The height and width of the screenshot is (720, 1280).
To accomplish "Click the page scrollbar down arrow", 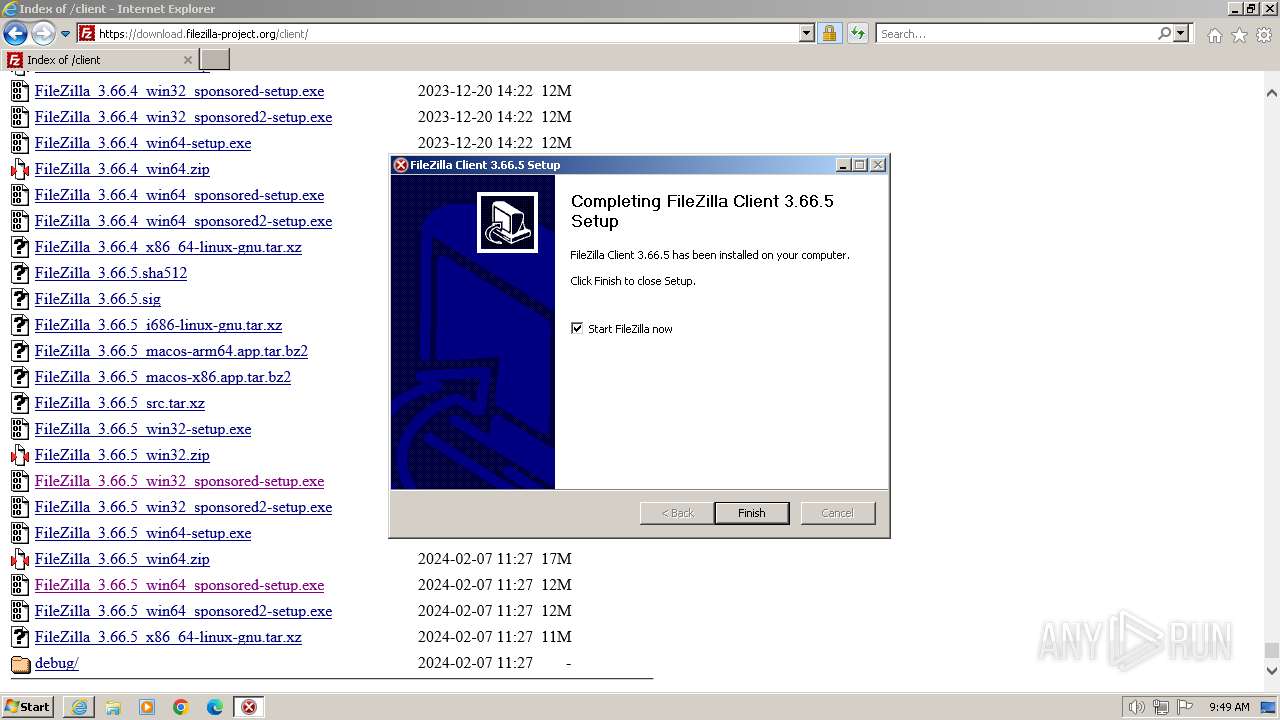I will pos(1271,671).
